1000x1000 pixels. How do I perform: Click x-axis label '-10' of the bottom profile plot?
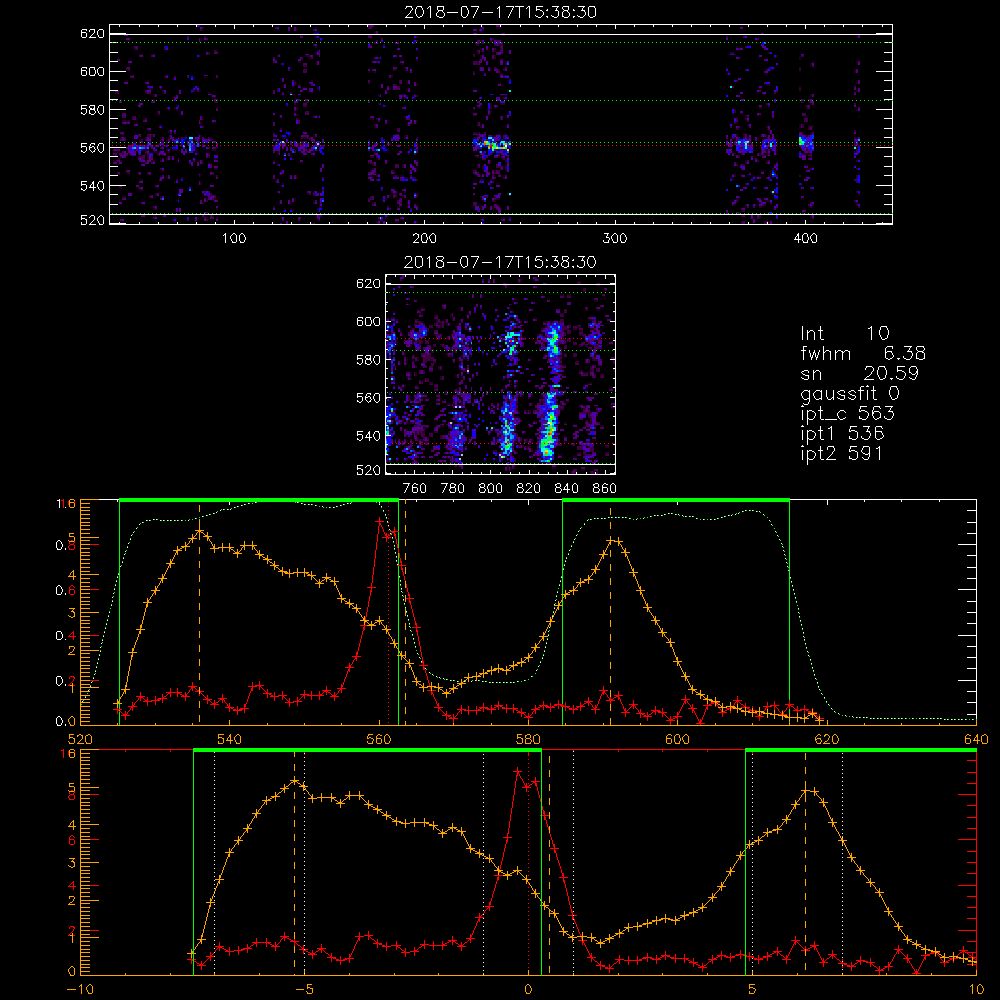point(80,990)
